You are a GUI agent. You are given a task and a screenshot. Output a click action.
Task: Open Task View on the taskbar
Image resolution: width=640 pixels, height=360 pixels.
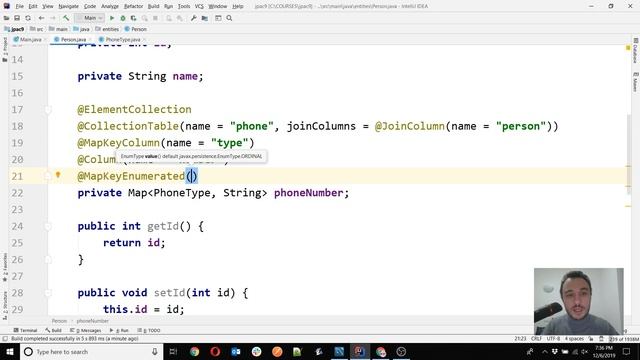[173, 351]
